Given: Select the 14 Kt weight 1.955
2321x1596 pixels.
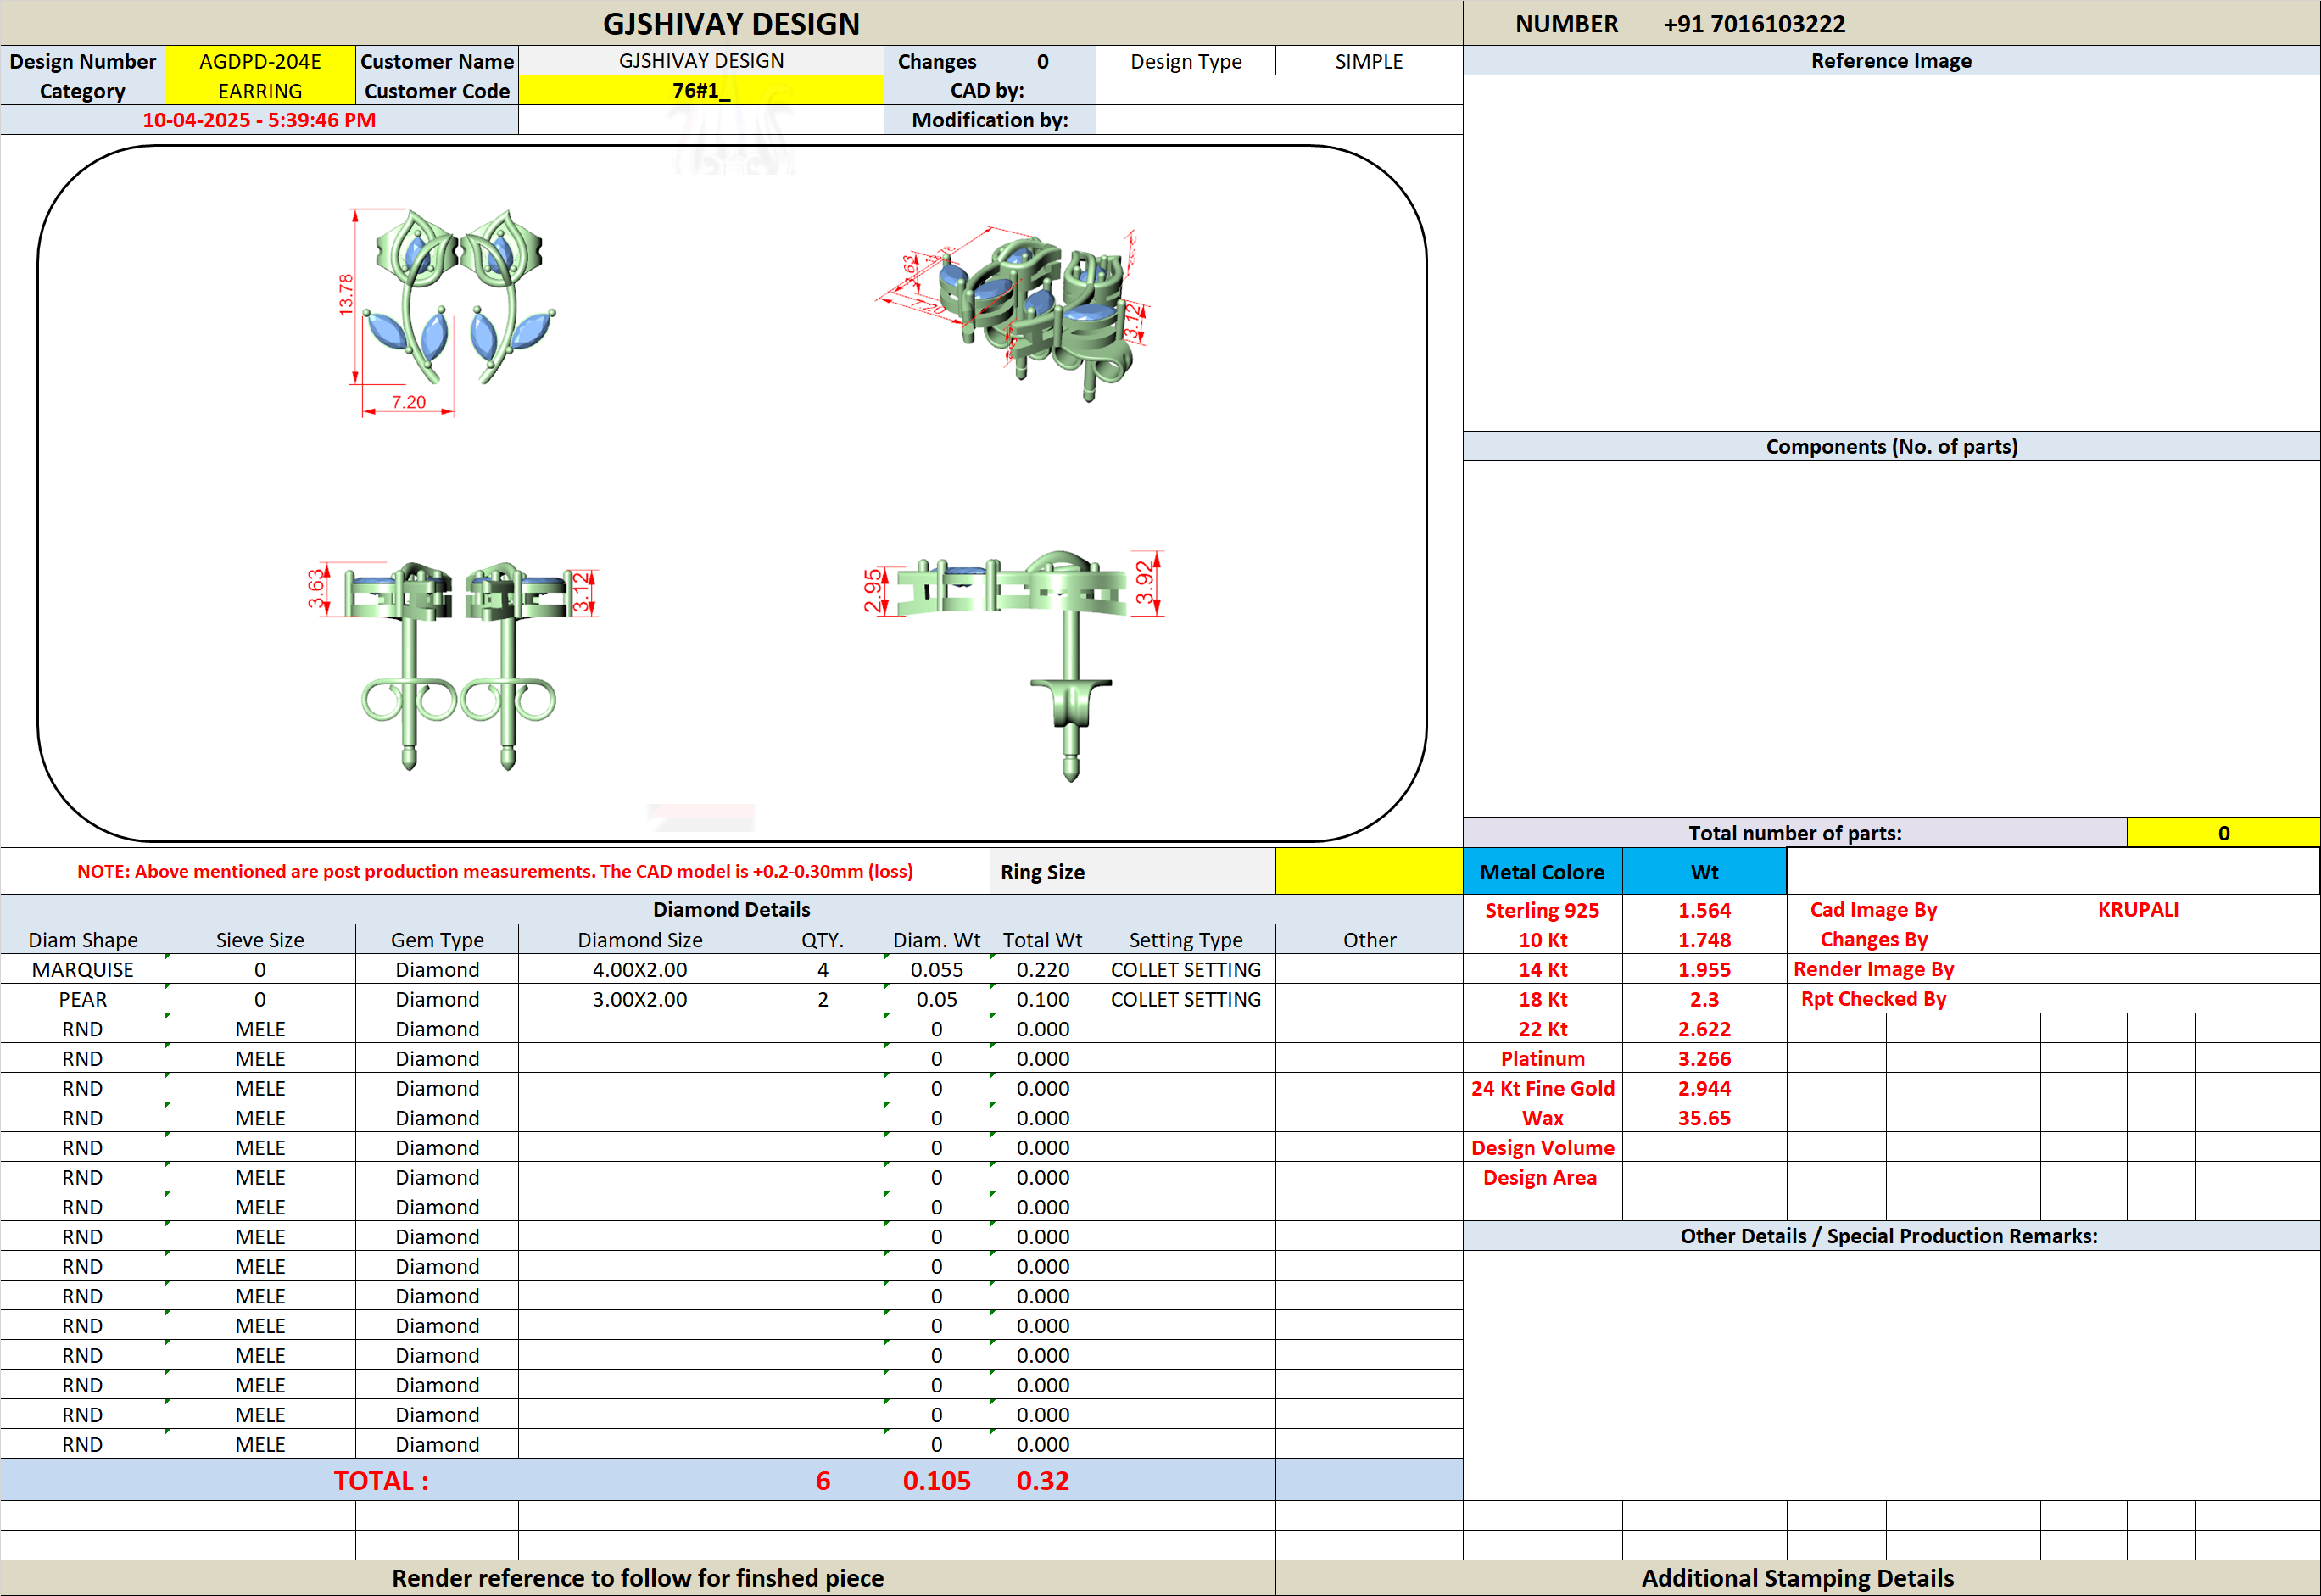Looking at the screenshot, I should (x=1704, y=969).
